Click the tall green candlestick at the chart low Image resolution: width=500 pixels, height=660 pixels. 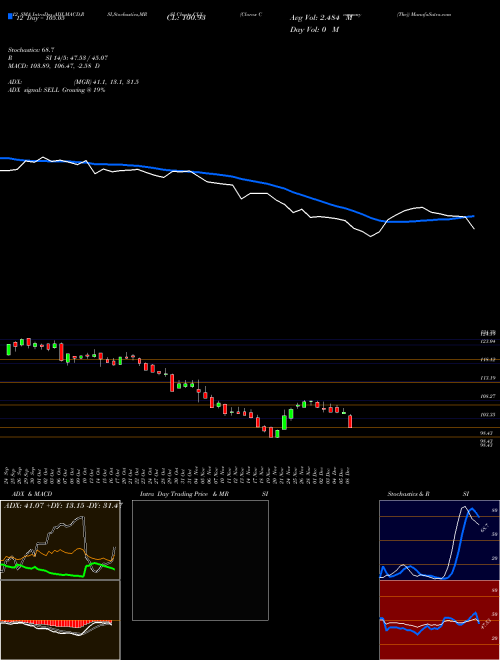point(284,422)
